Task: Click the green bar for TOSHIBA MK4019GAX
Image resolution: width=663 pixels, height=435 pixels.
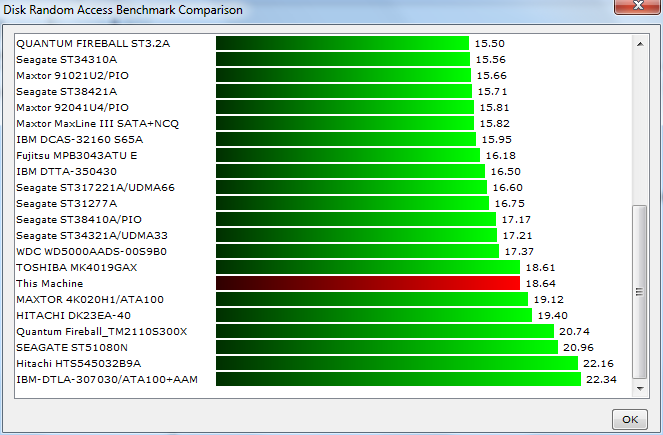Action: pos(368,267)
